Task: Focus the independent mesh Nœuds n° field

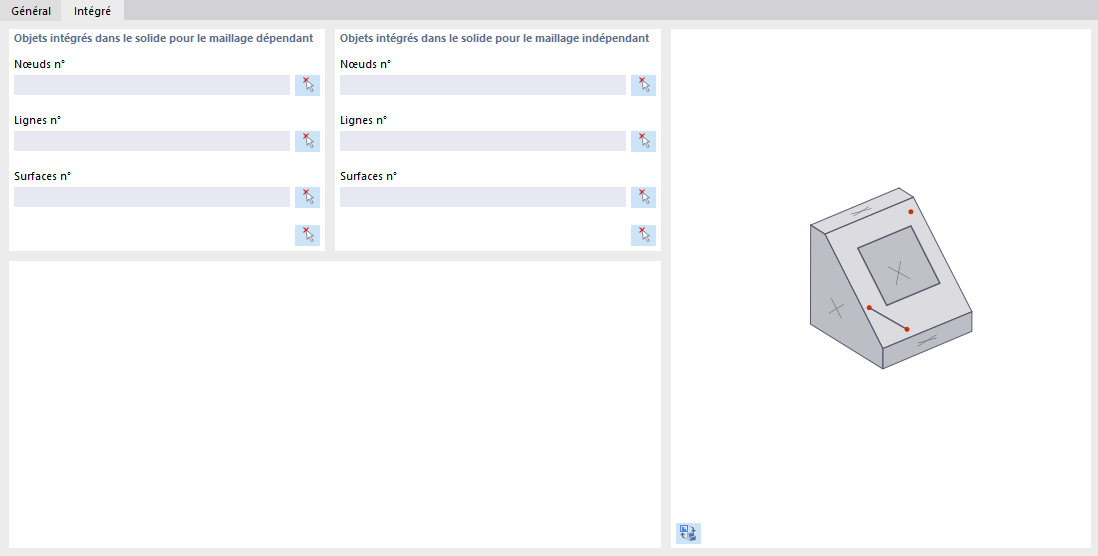Action: (x=483, y=85)
